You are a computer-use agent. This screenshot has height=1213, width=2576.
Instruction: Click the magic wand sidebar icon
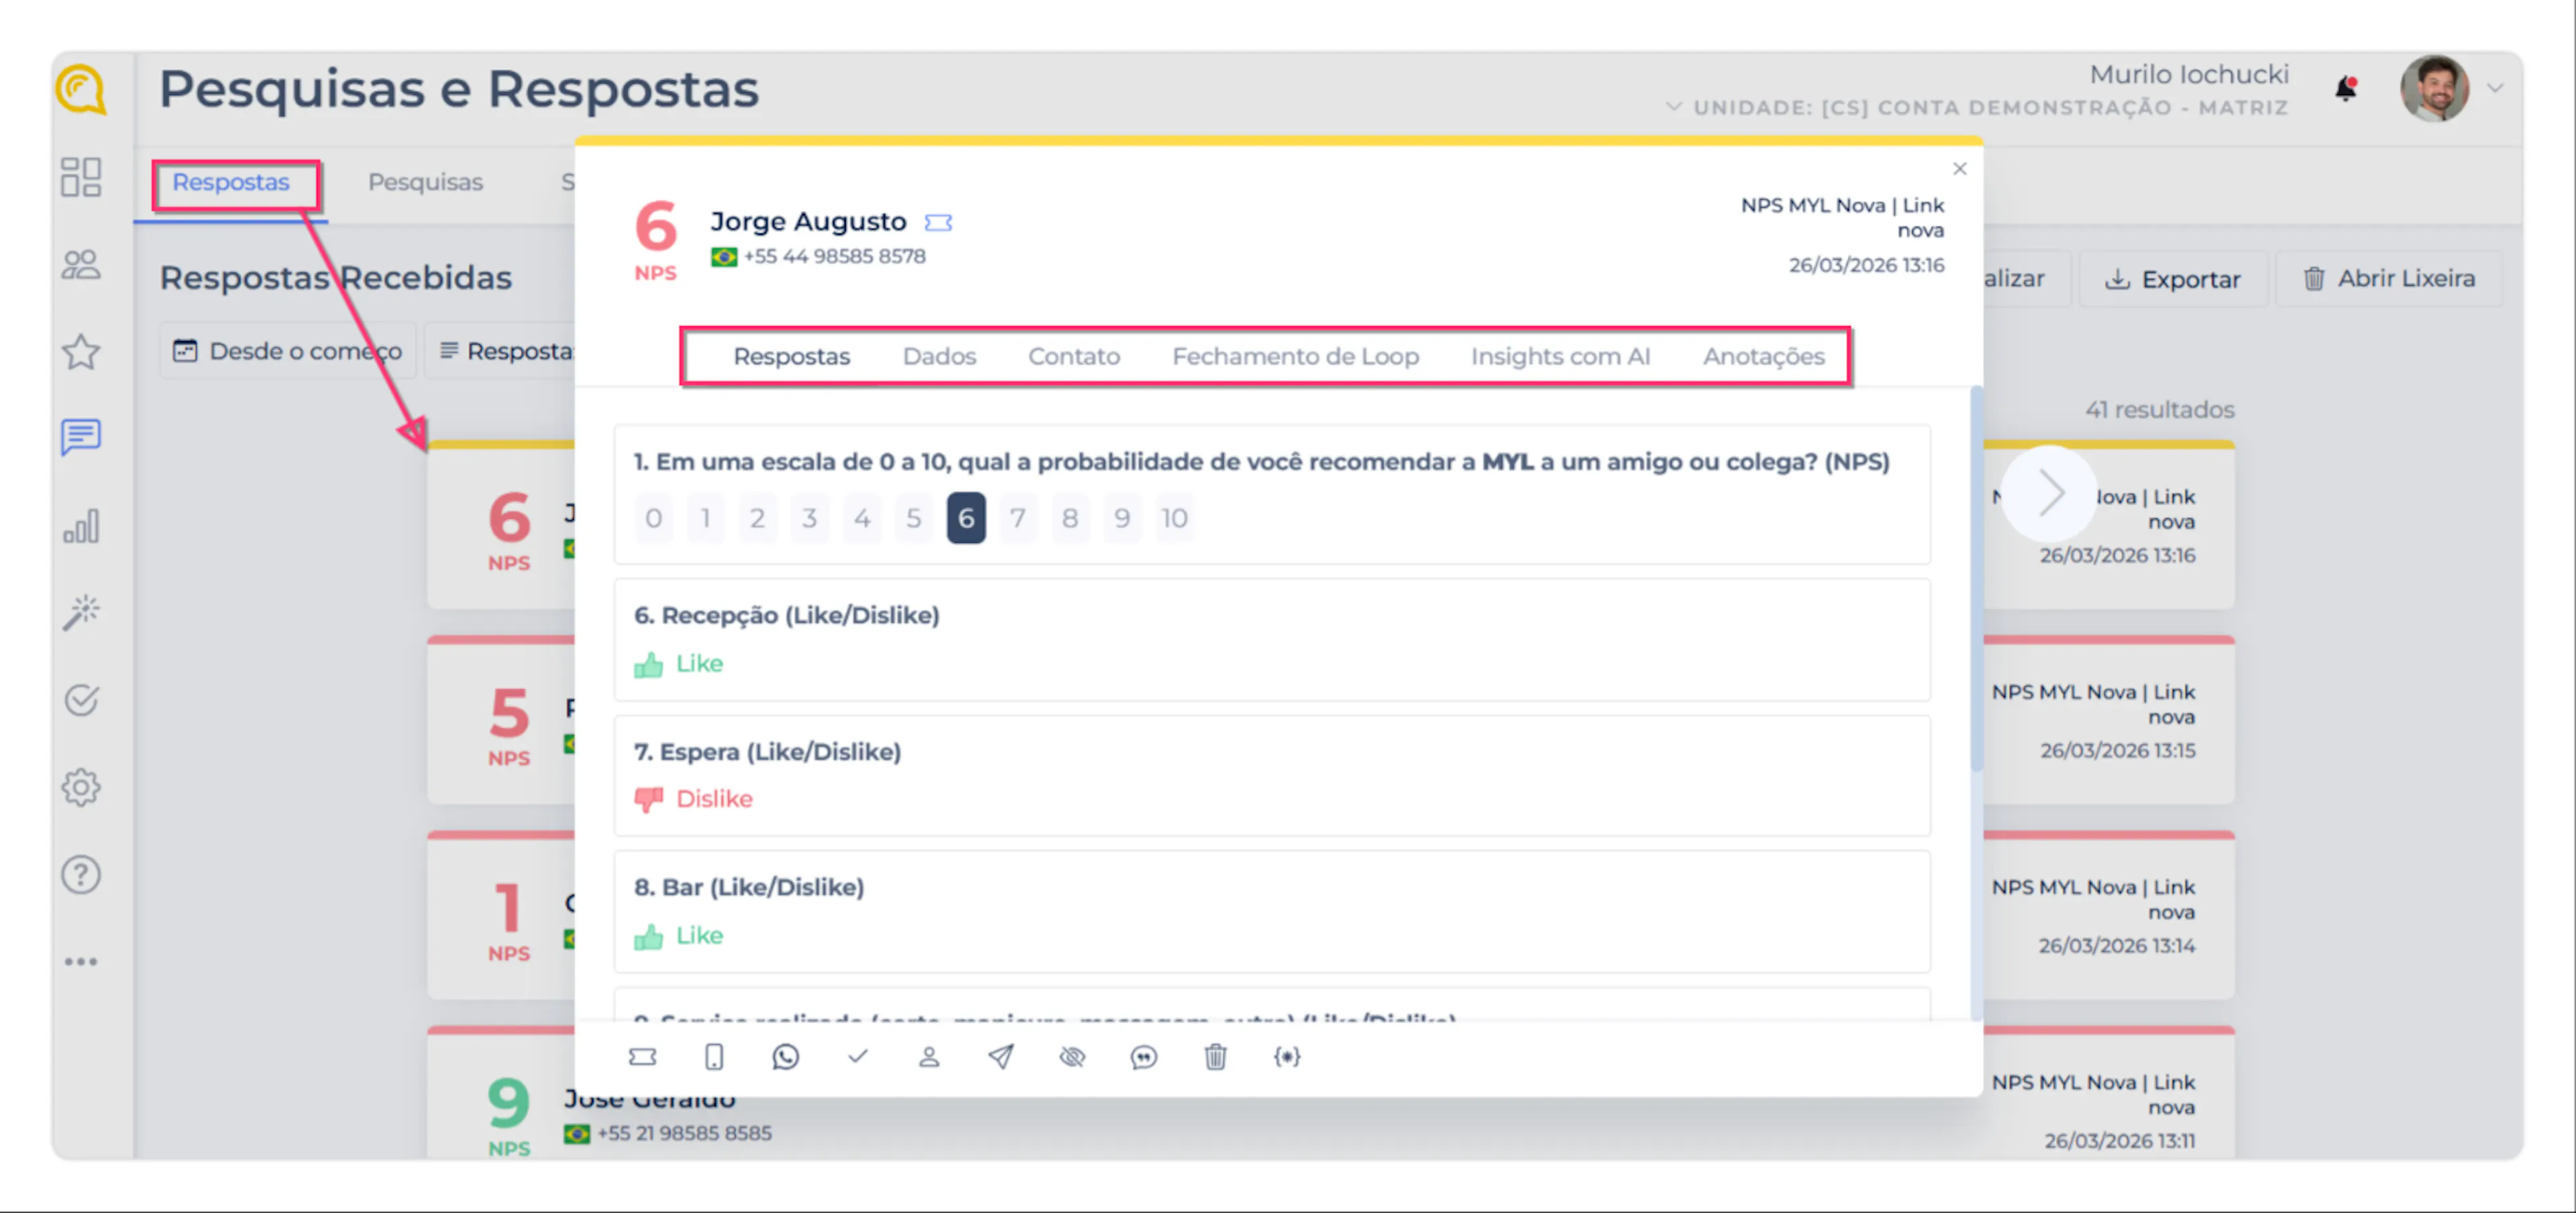click(81, 612)
